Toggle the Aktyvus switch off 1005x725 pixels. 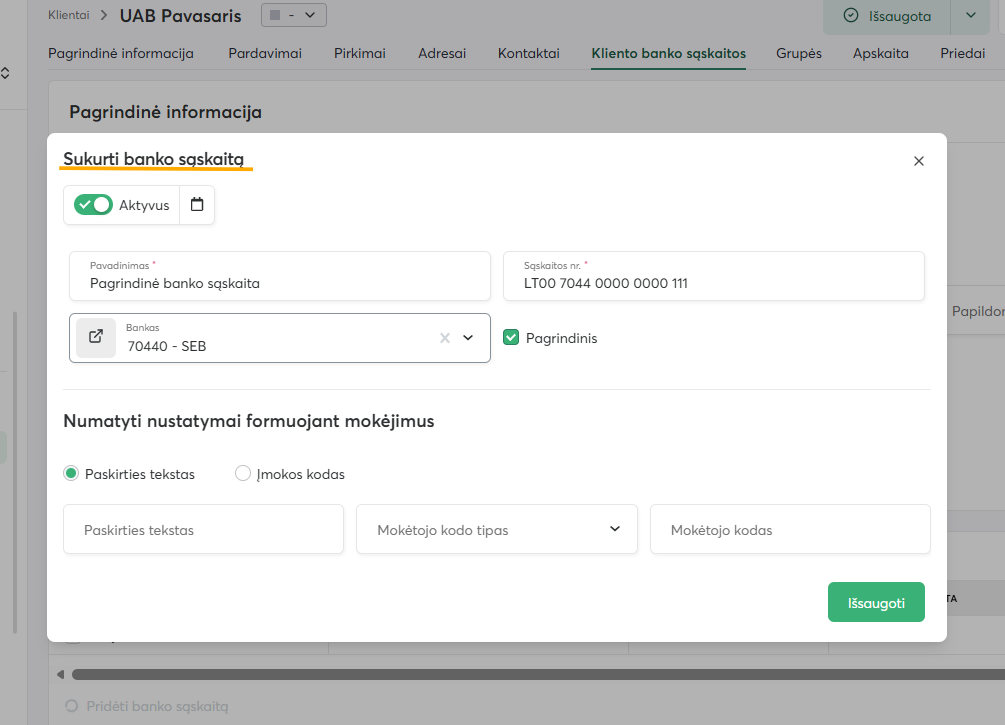coord(93,205)
